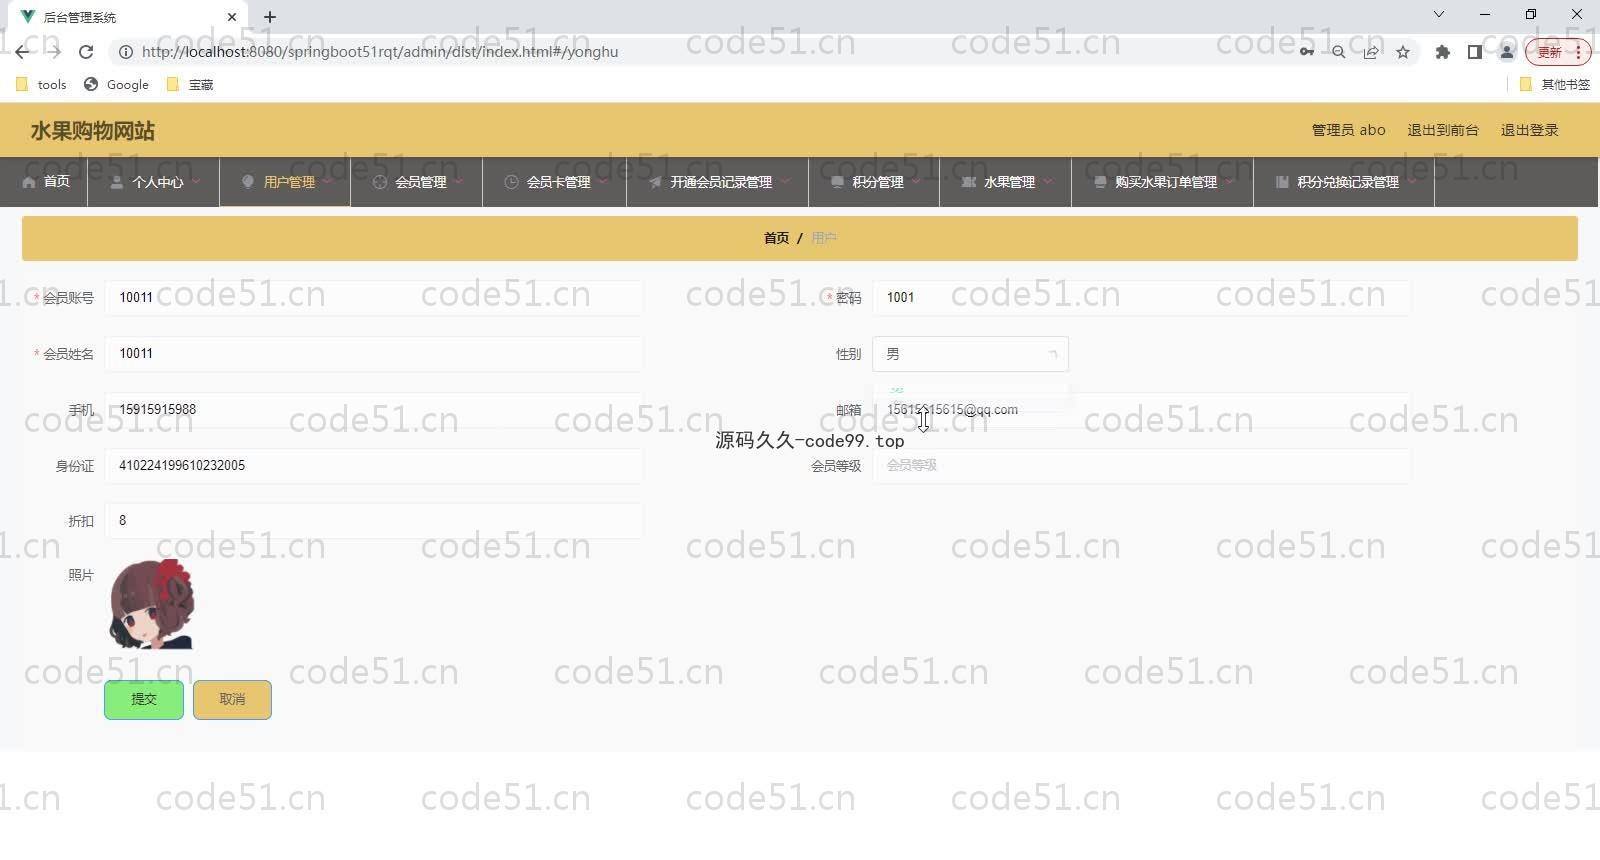
Task: Click the user photo thumbnail
Action: tap(151, 604)
